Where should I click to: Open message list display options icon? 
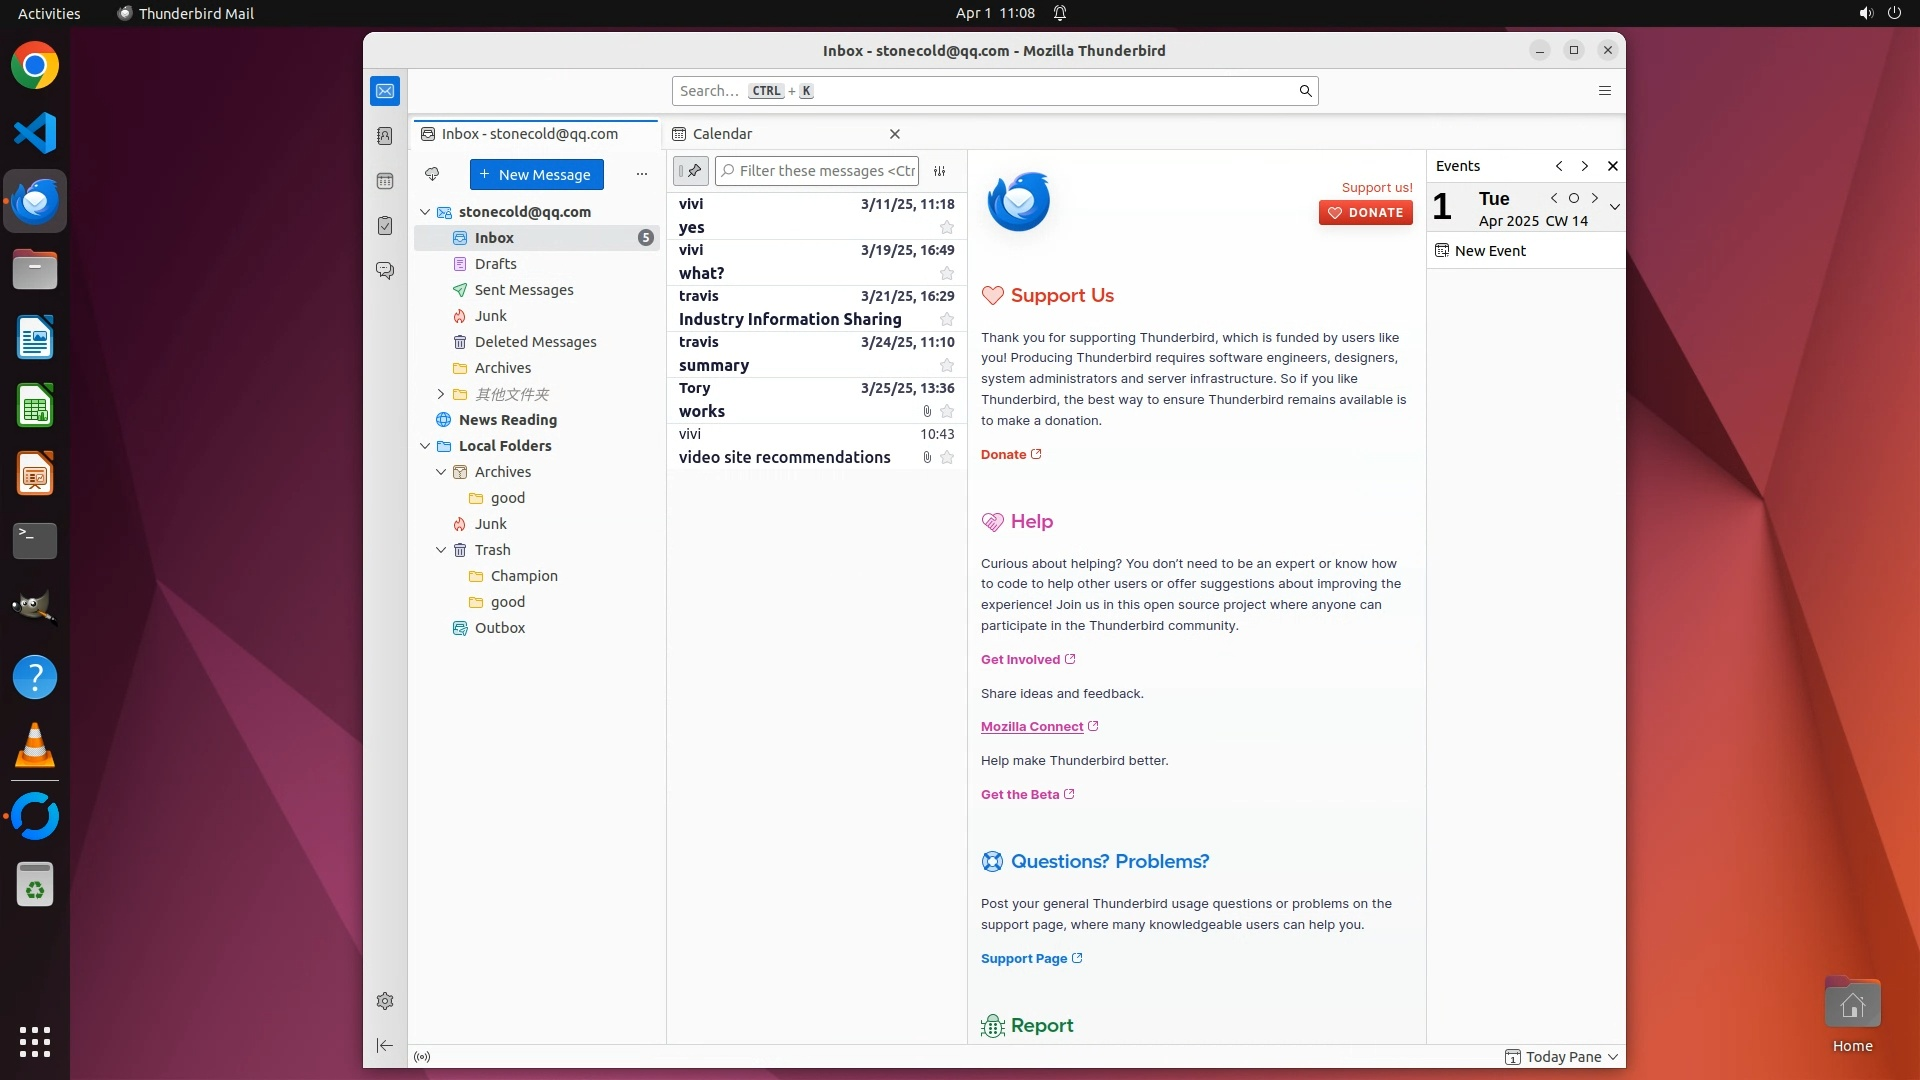[940, 171]
